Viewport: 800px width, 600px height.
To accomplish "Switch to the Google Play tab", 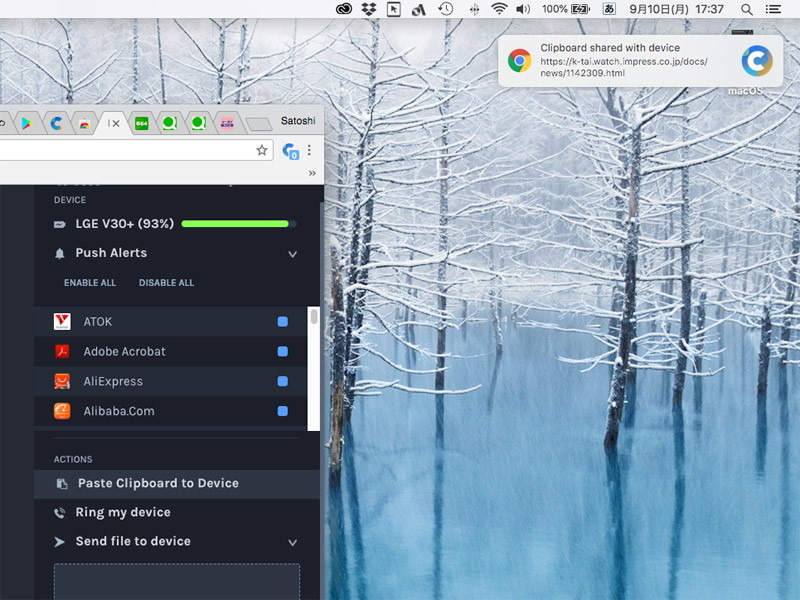I will pyautogui.click(x=27, y=123).
